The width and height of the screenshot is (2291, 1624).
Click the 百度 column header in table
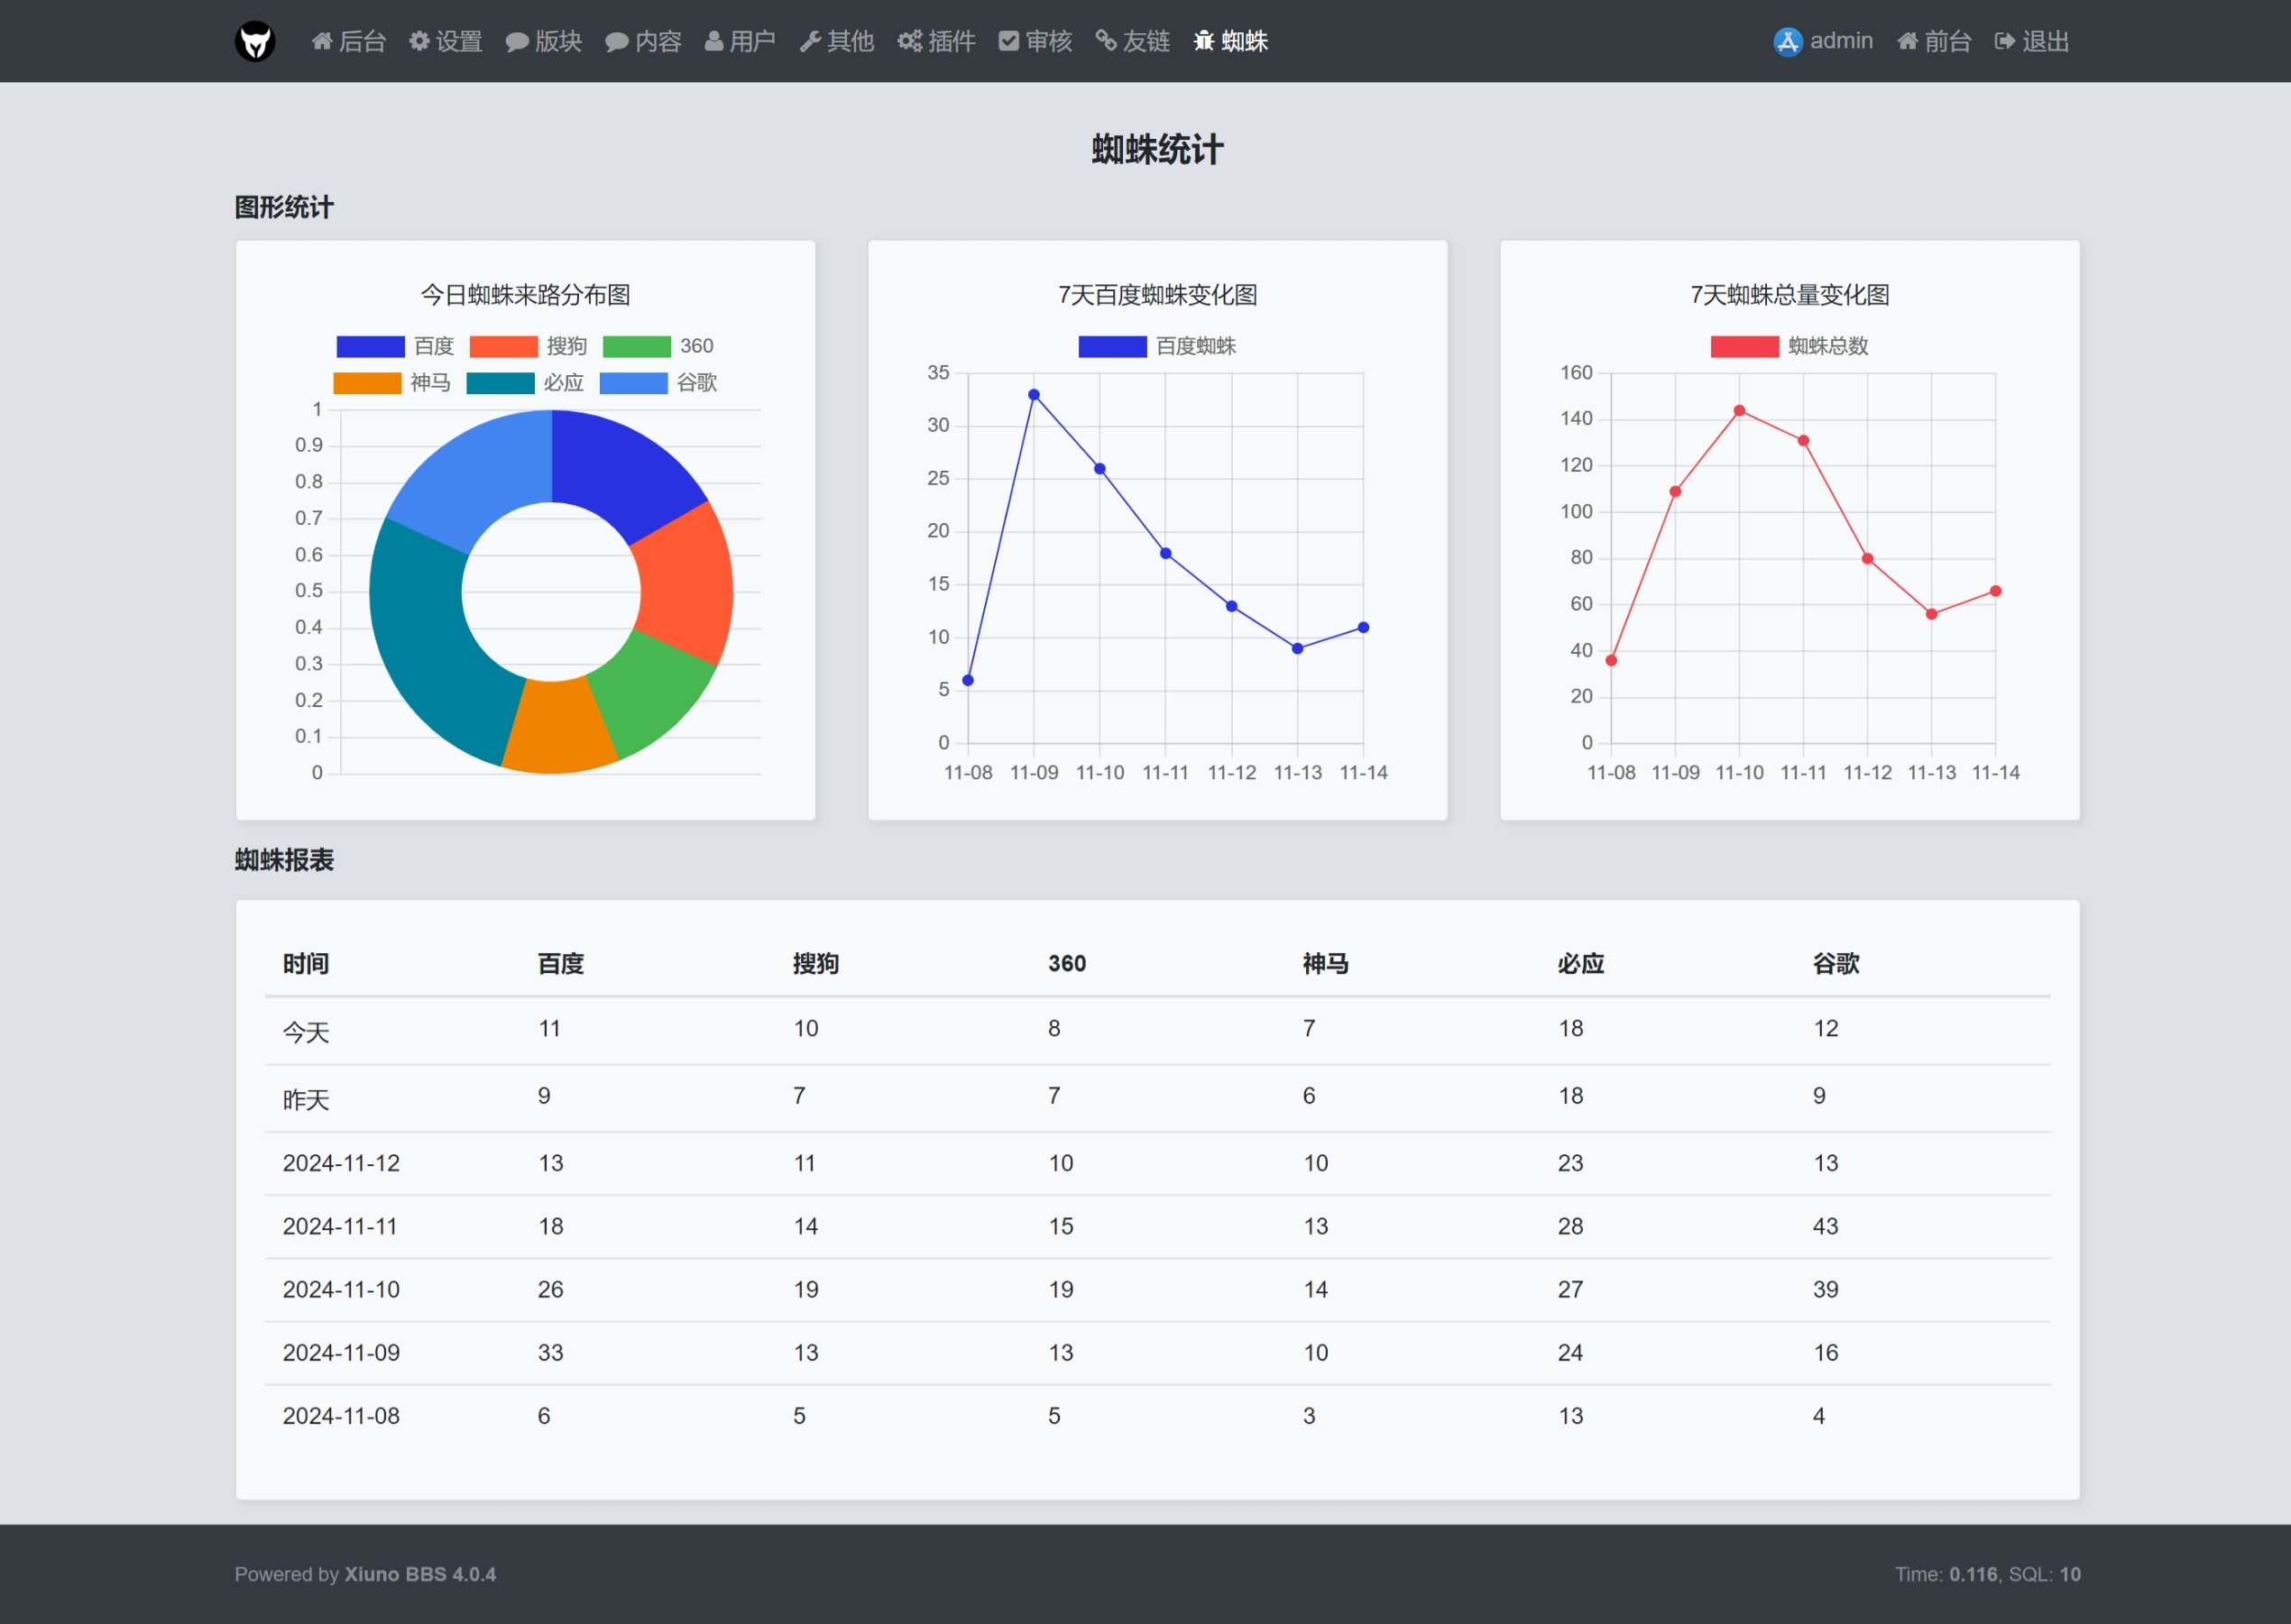(561, 964)
